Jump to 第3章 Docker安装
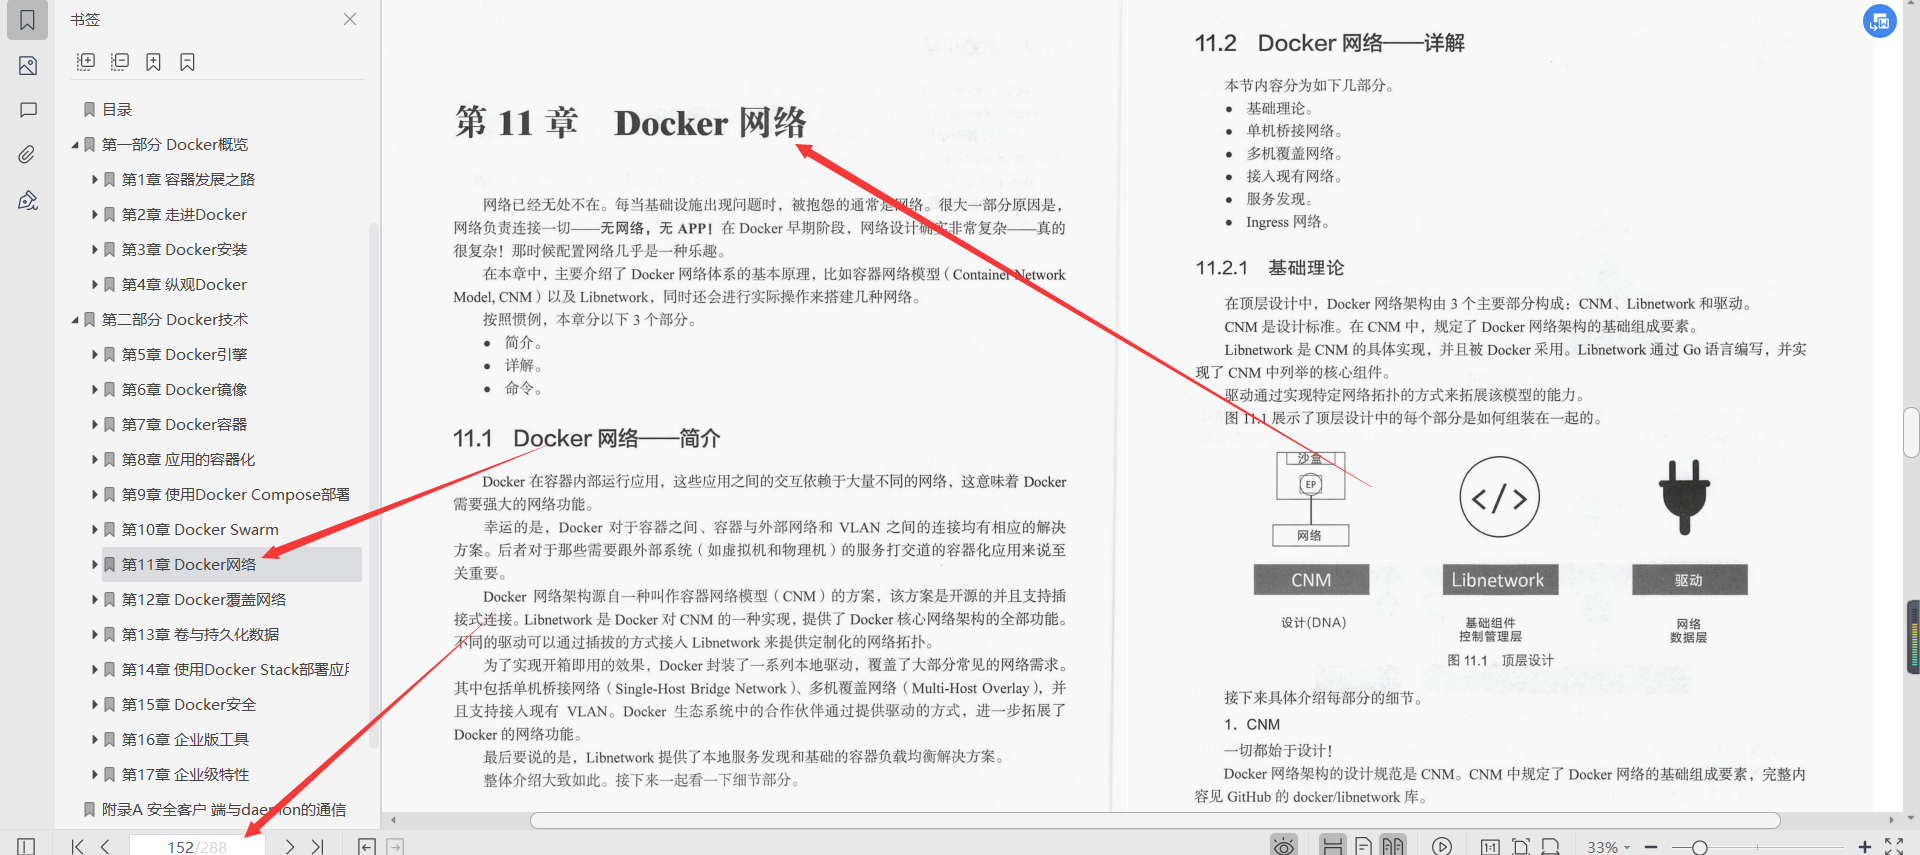This screenshot has width=1920, height=855. pyautogui.click(x=184, y=250)
